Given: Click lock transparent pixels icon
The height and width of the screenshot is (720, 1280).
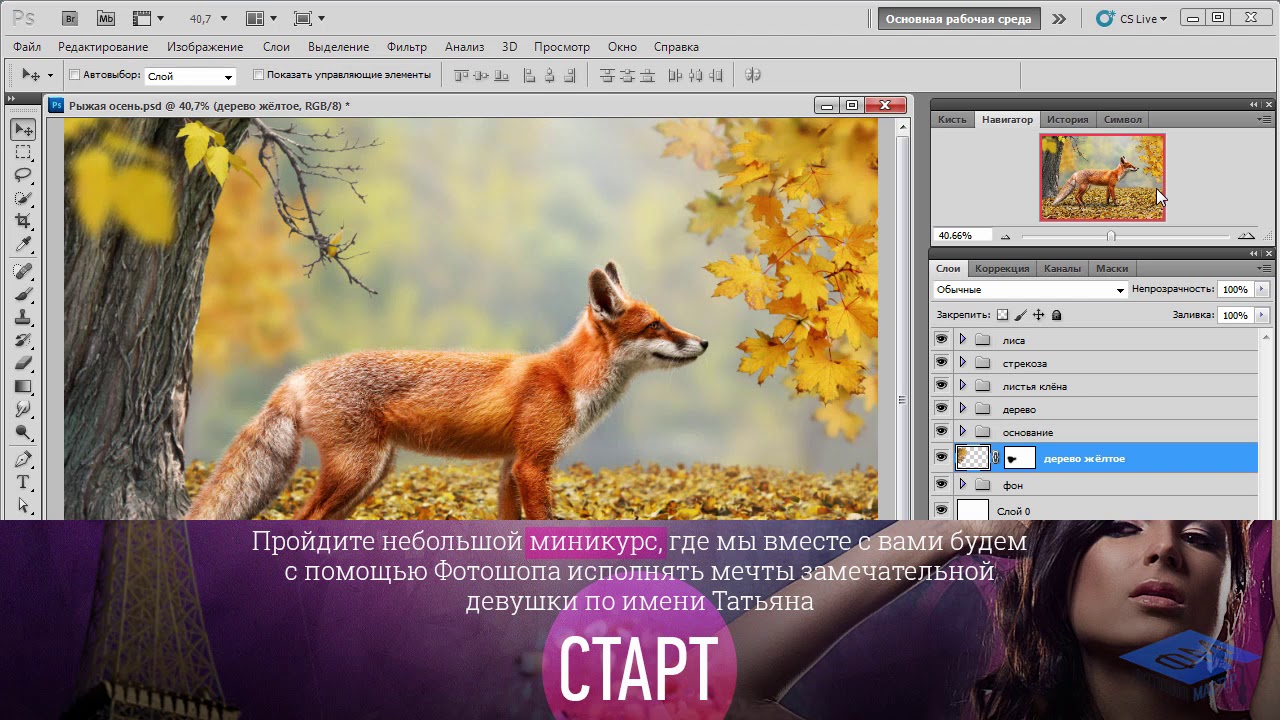Looking at the screenshot, I should (1003, 315).
